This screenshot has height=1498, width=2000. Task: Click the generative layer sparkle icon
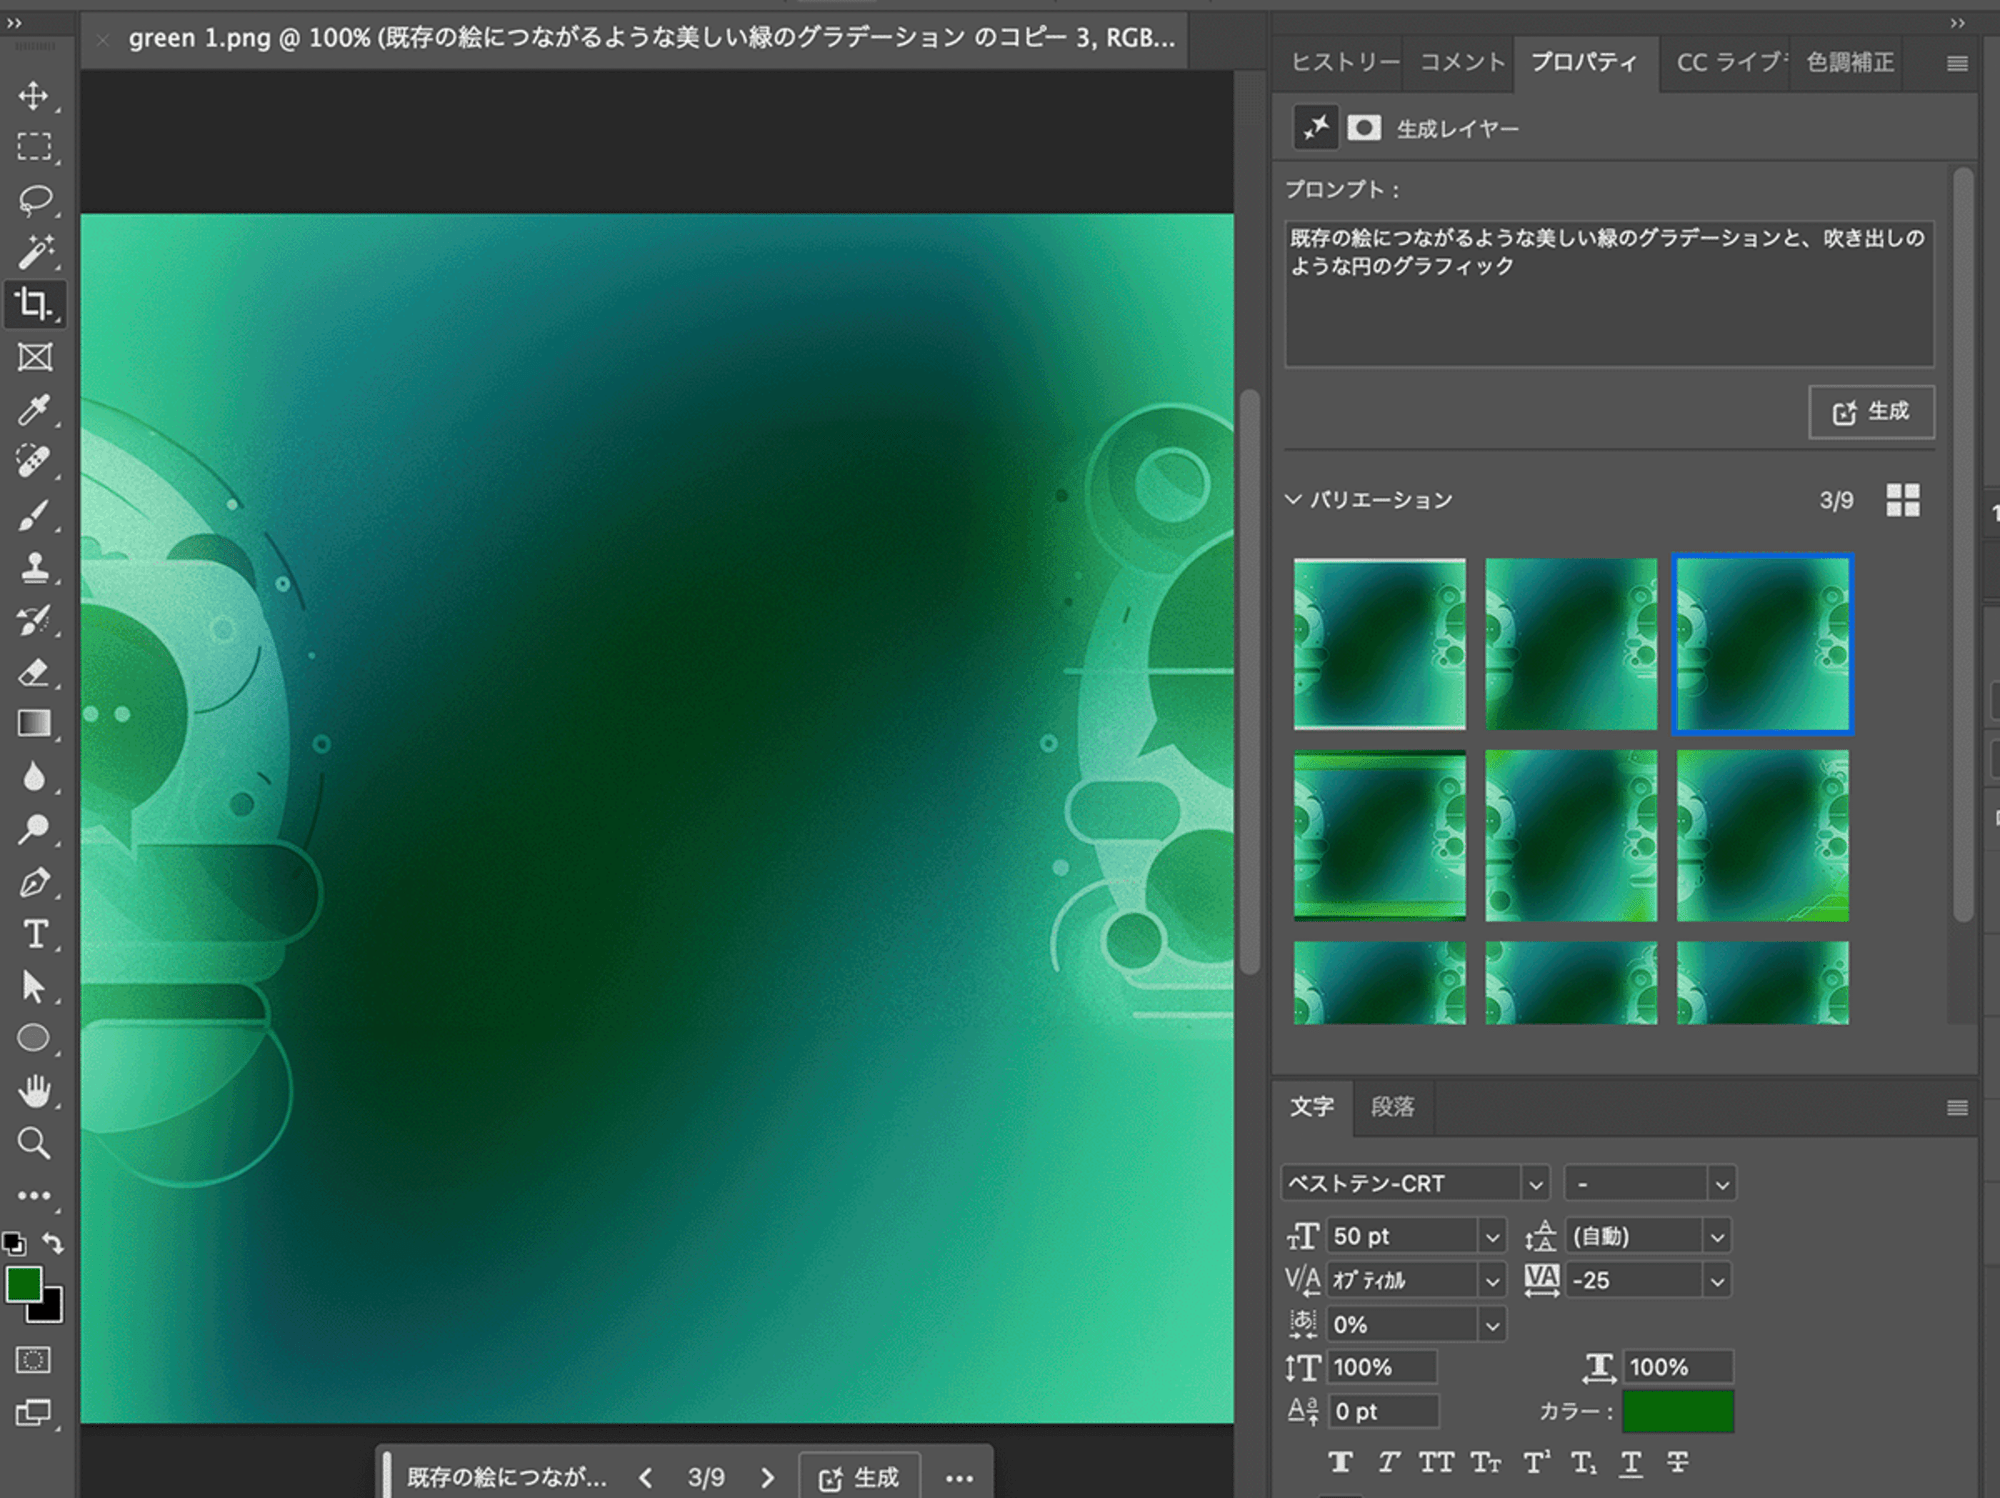click(1315, 128)
